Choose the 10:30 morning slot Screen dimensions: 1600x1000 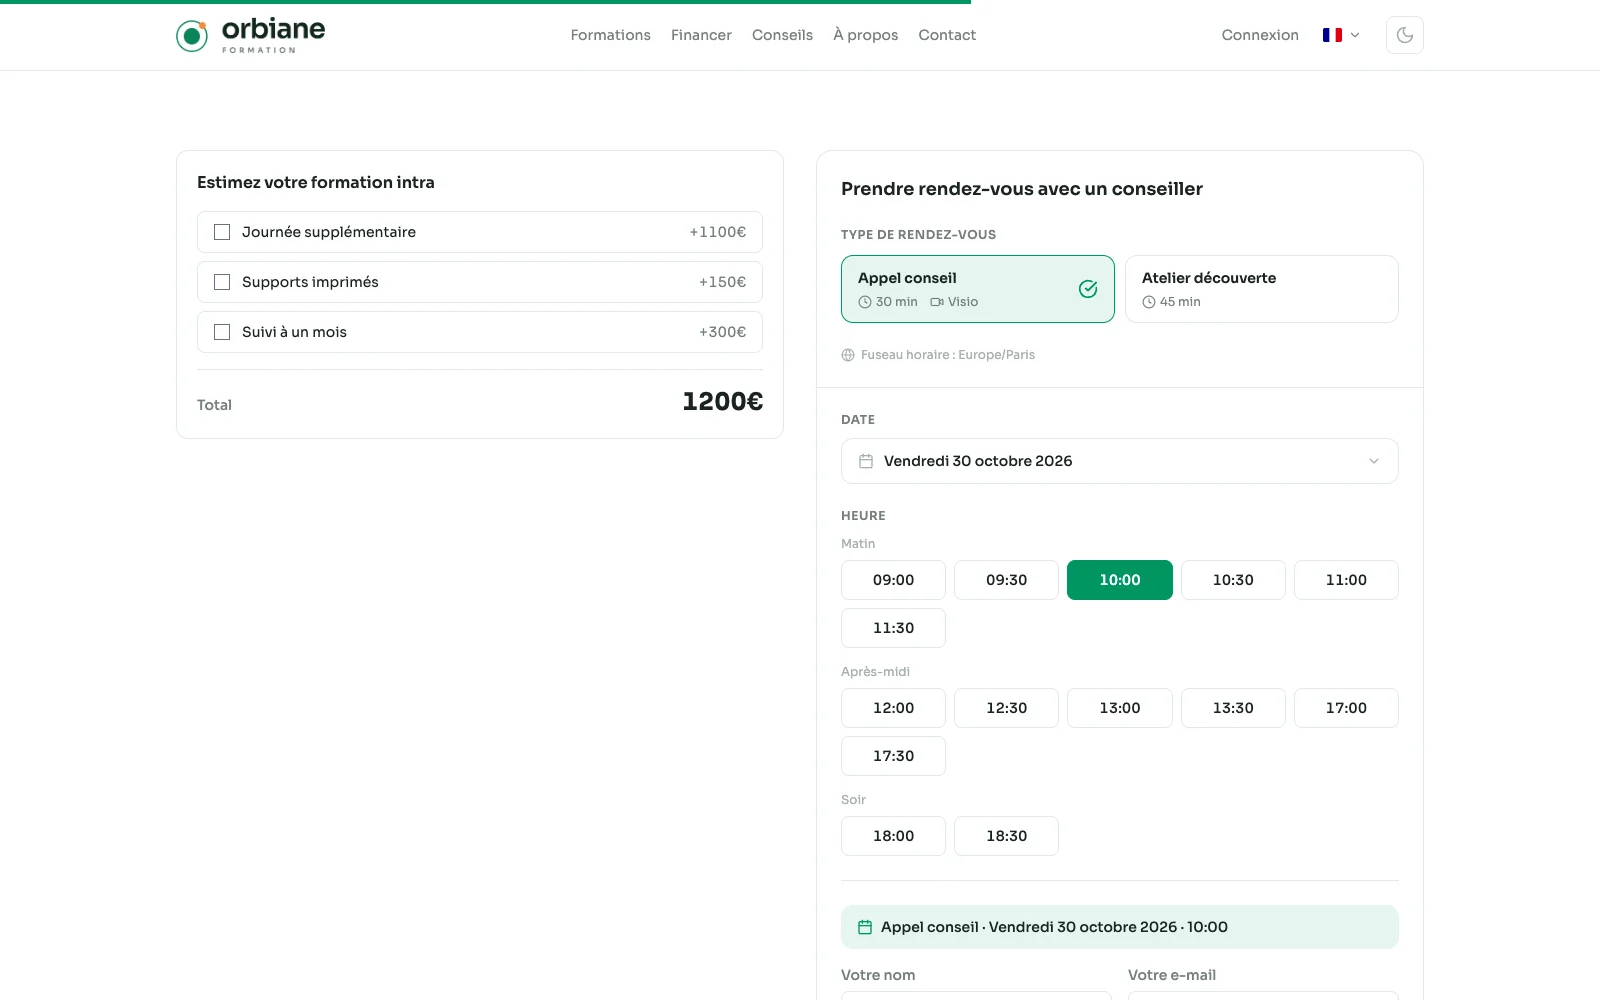[1233, 580]
